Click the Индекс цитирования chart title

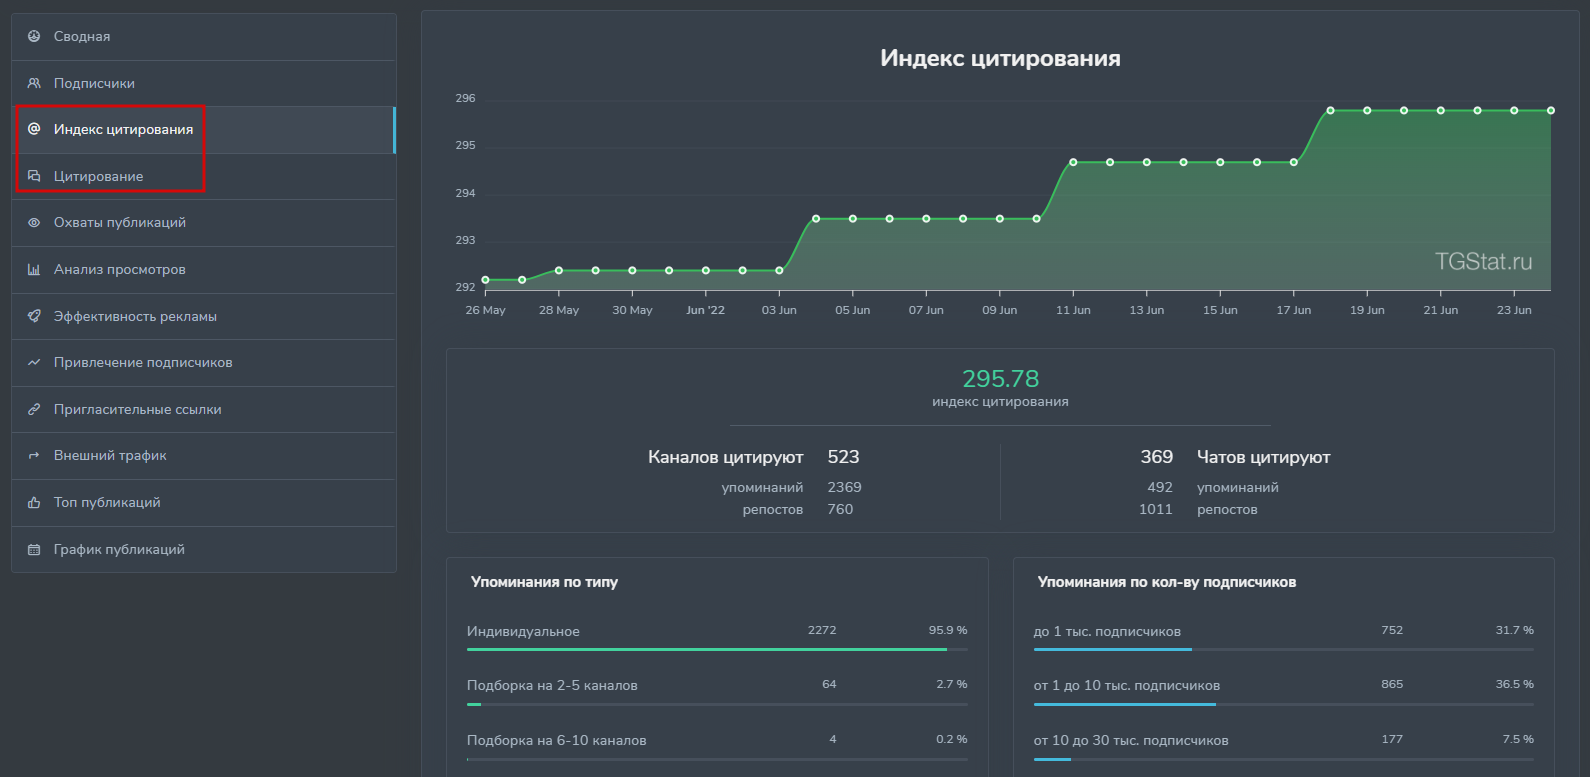click(1000, 58)
